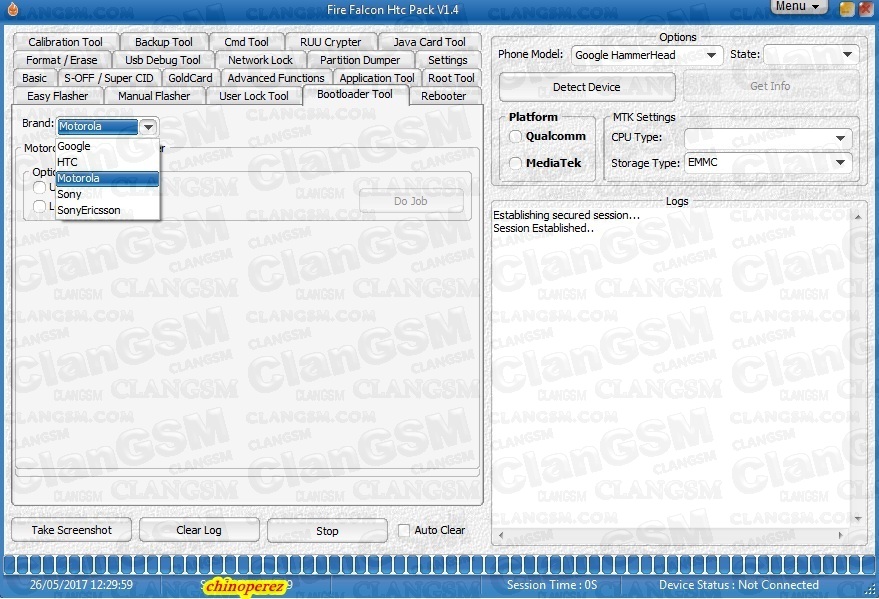Open the S-OFF / Super CID tab

(108, 78)
